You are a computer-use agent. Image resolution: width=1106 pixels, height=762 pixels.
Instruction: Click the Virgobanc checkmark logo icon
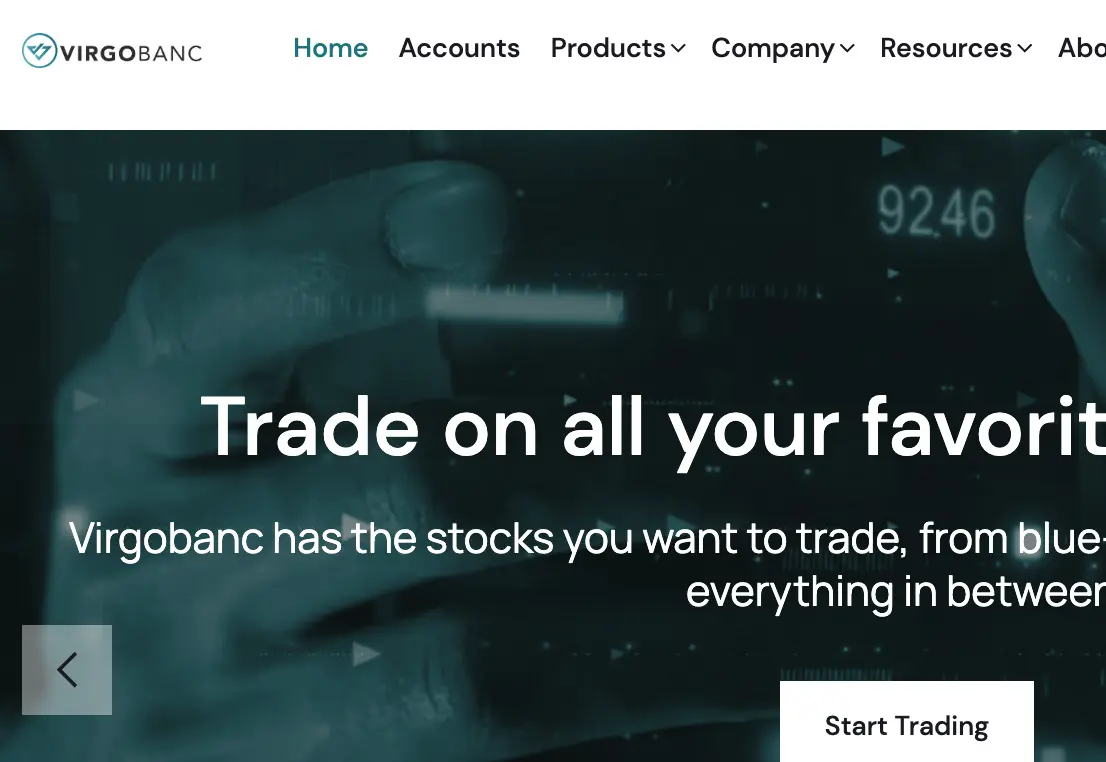point(40,51)
